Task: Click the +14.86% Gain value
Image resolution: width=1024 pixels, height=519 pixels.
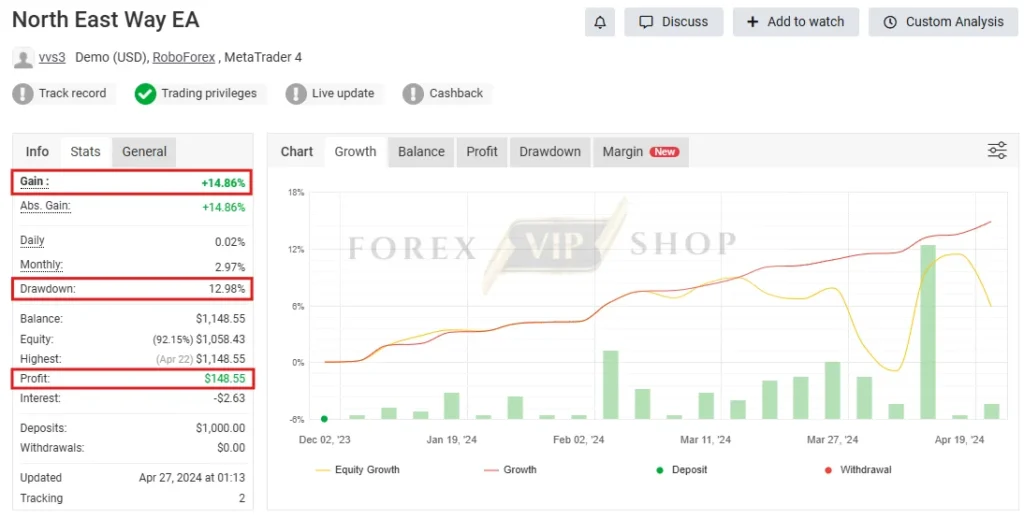Action: [x=223, y=183]
